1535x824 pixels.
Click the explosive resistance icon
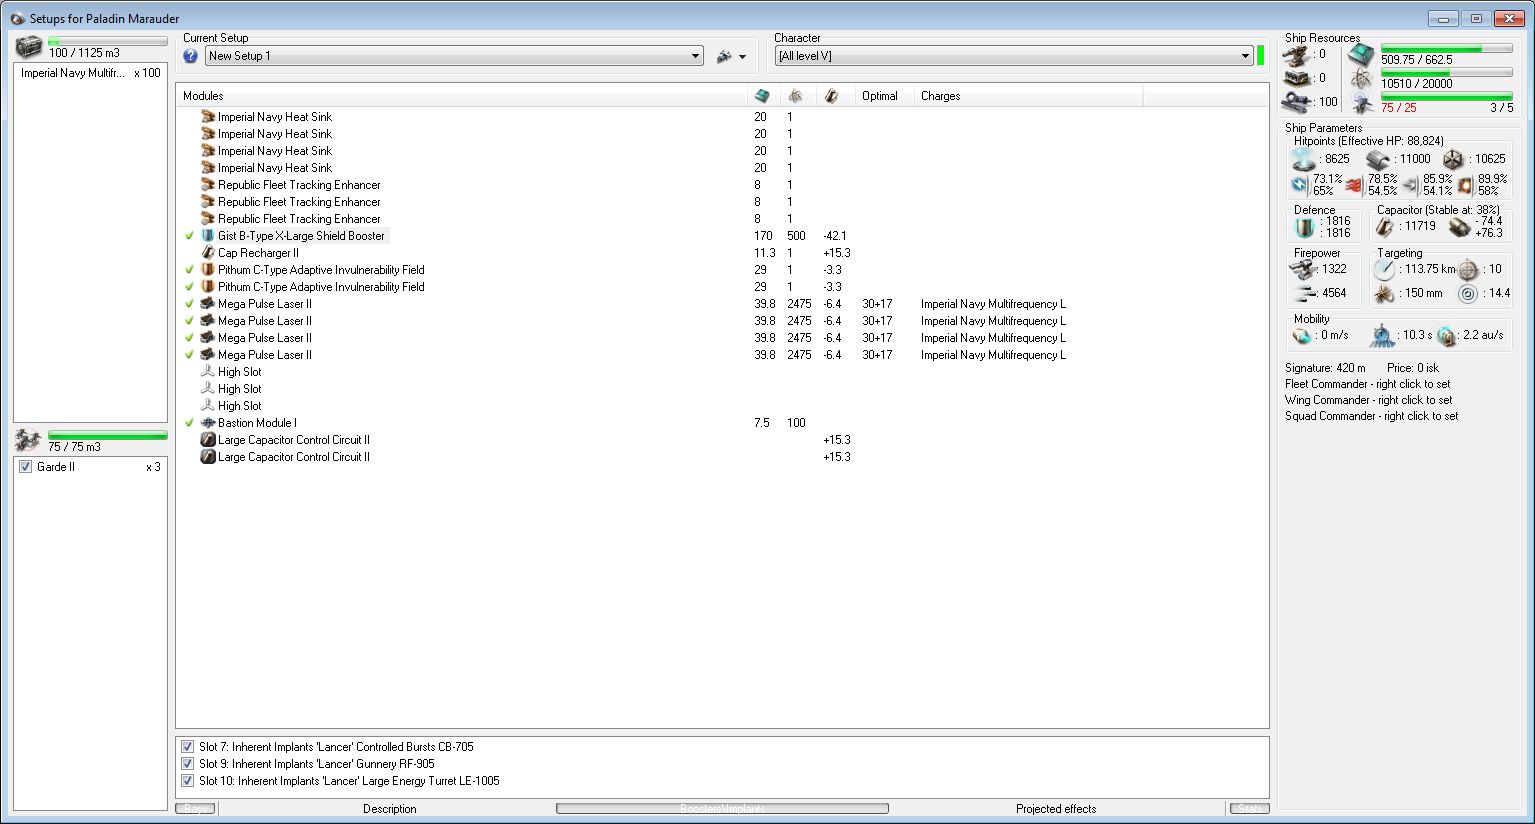[1465, 185]
